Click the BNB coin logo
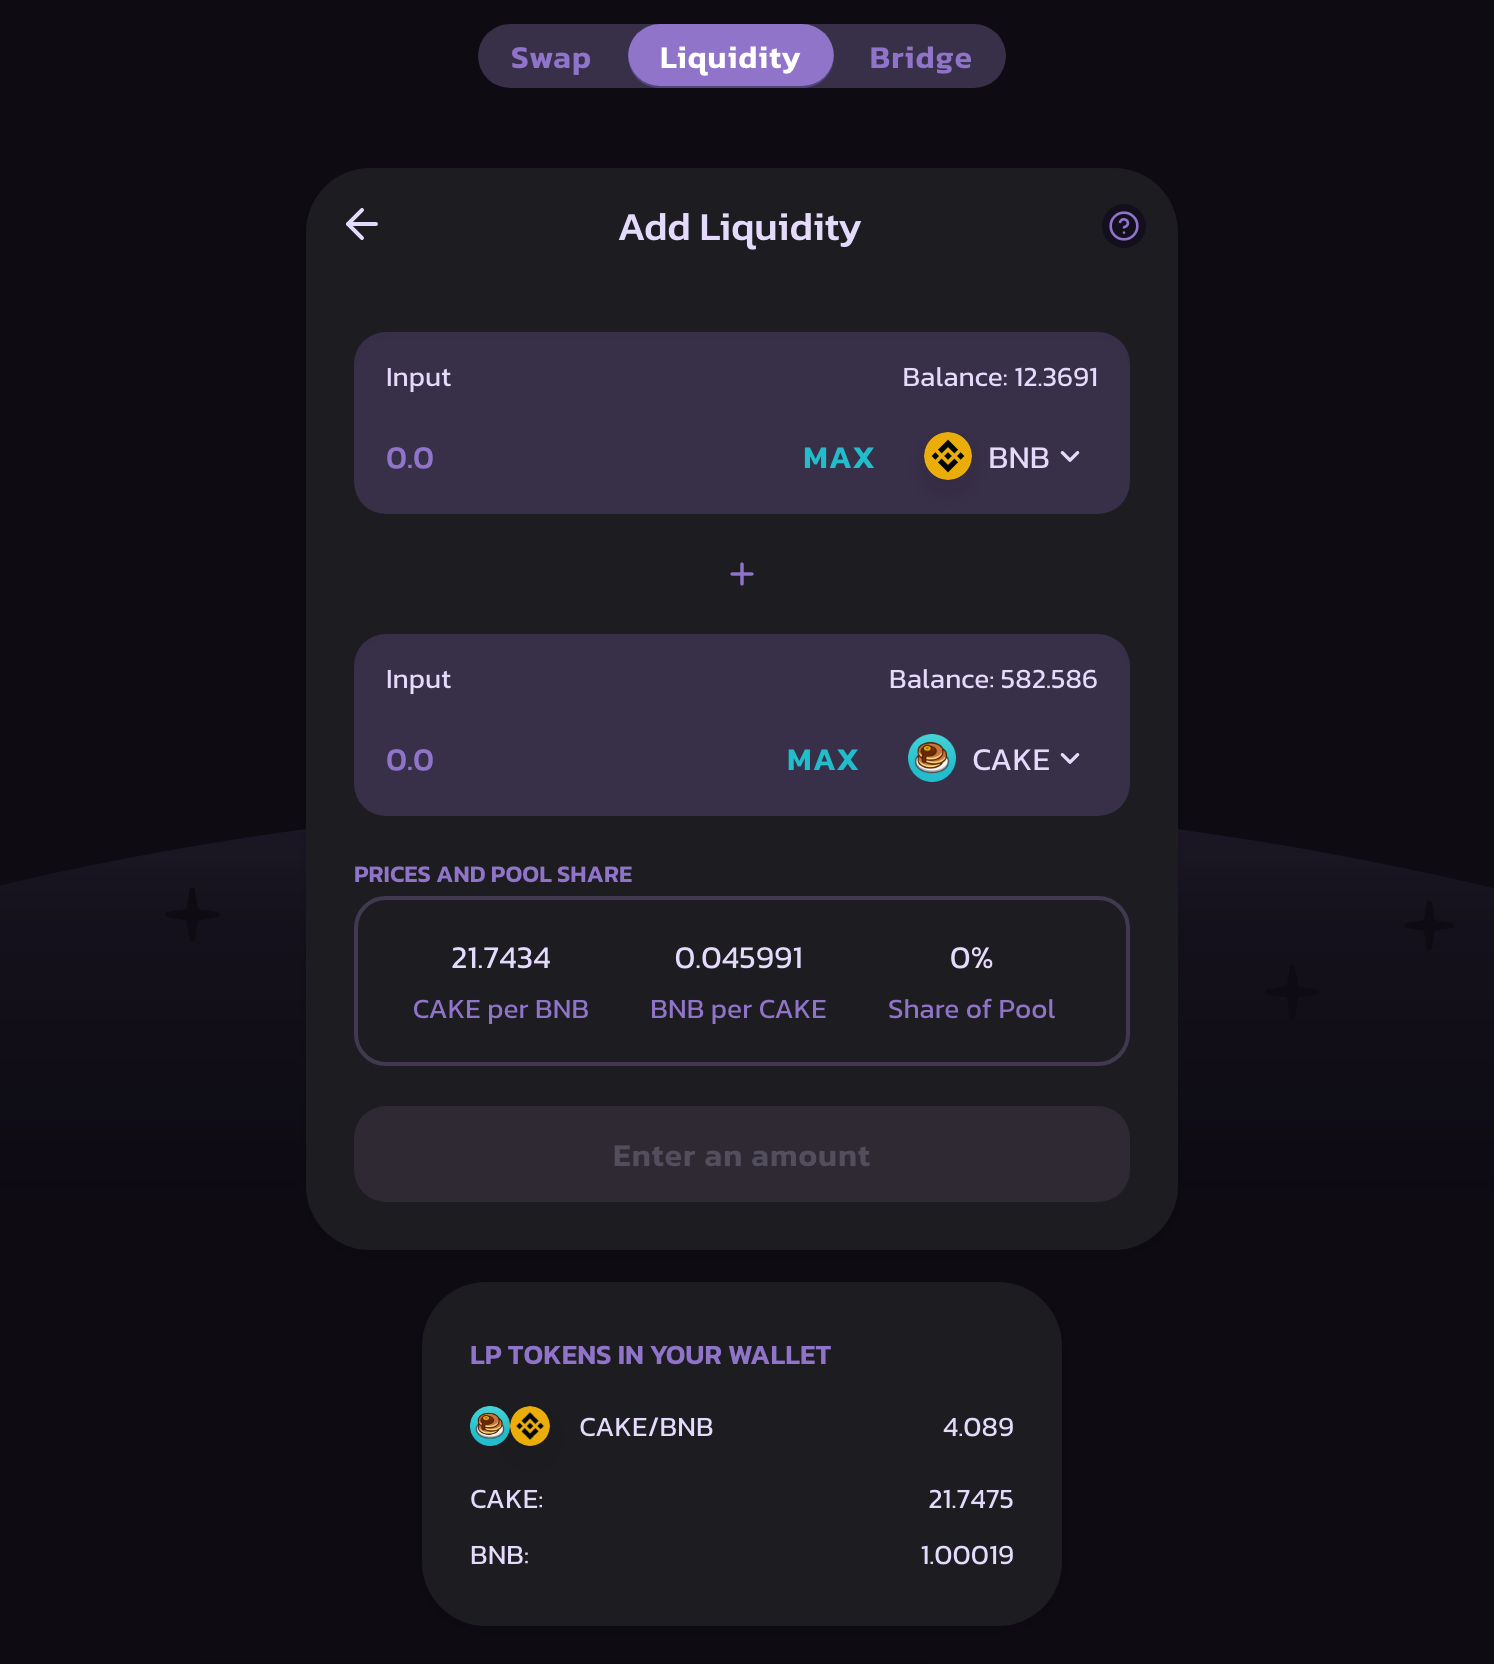The width and height of the screenshot is (1494, 1664). click(948, 456)
